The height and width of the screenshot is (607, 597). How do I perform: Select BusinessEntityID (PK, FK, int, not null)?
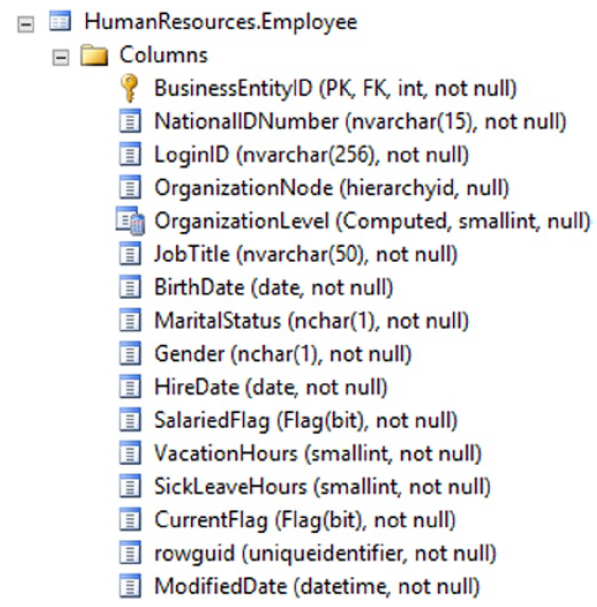336,89
